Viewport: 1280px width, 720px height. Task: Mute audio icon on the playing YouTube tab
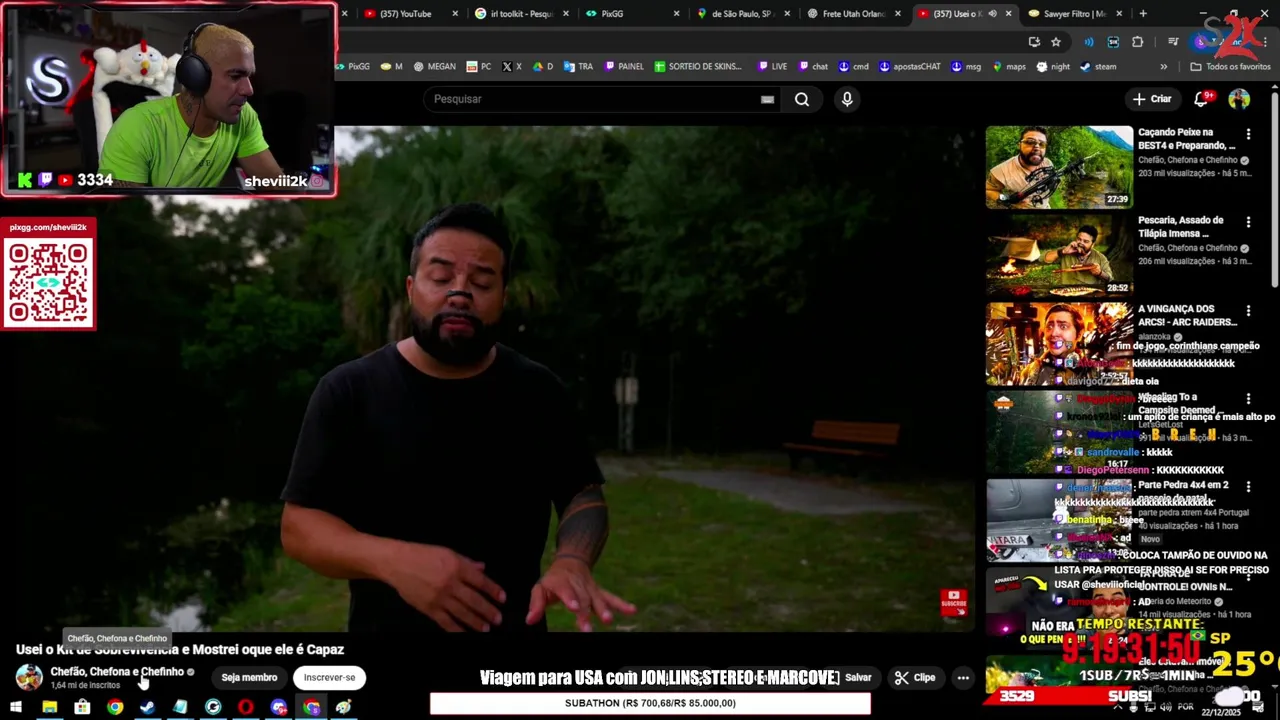click(991, 14)
